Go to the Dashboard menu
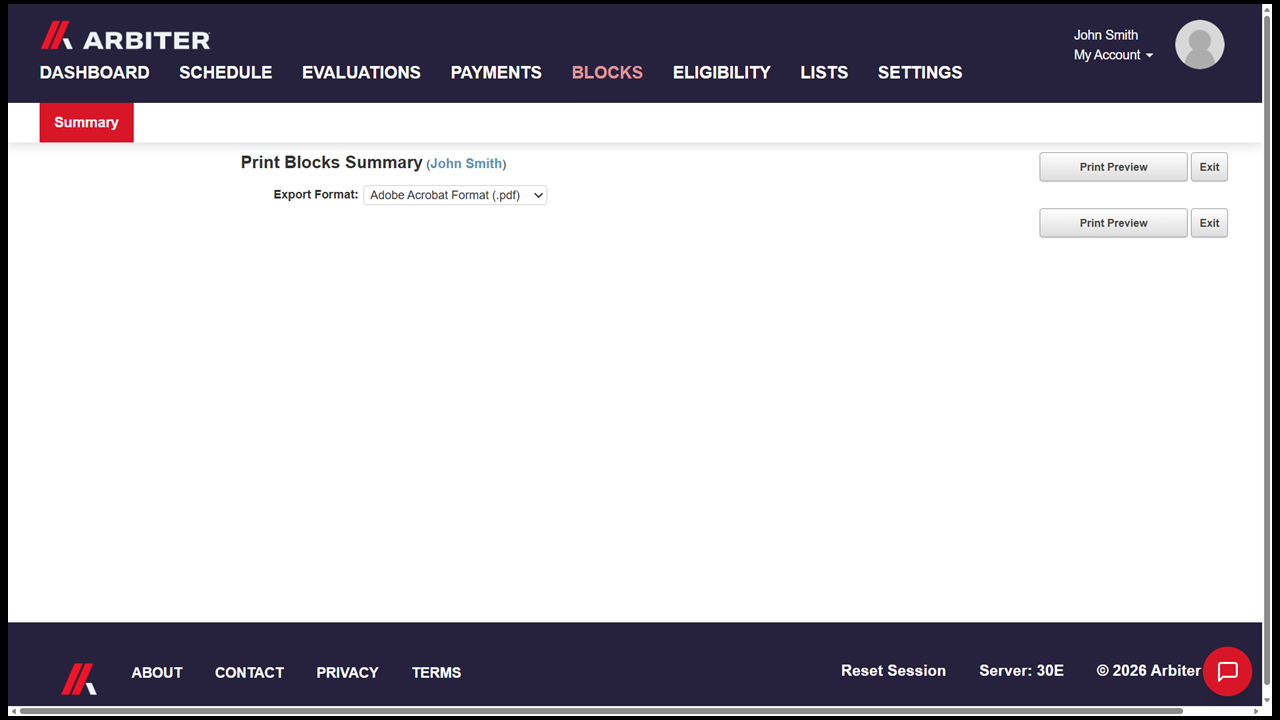The image size is (1280, 720). (x=95, y=72)
